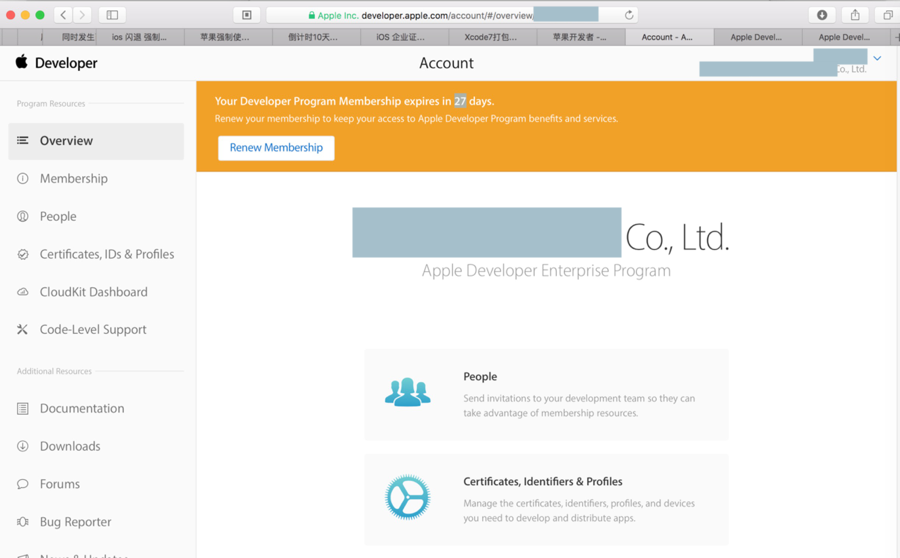Click the Code-Level Support tools icon
This screenshot has height=558, width=900.
click(x=22, y=330)
